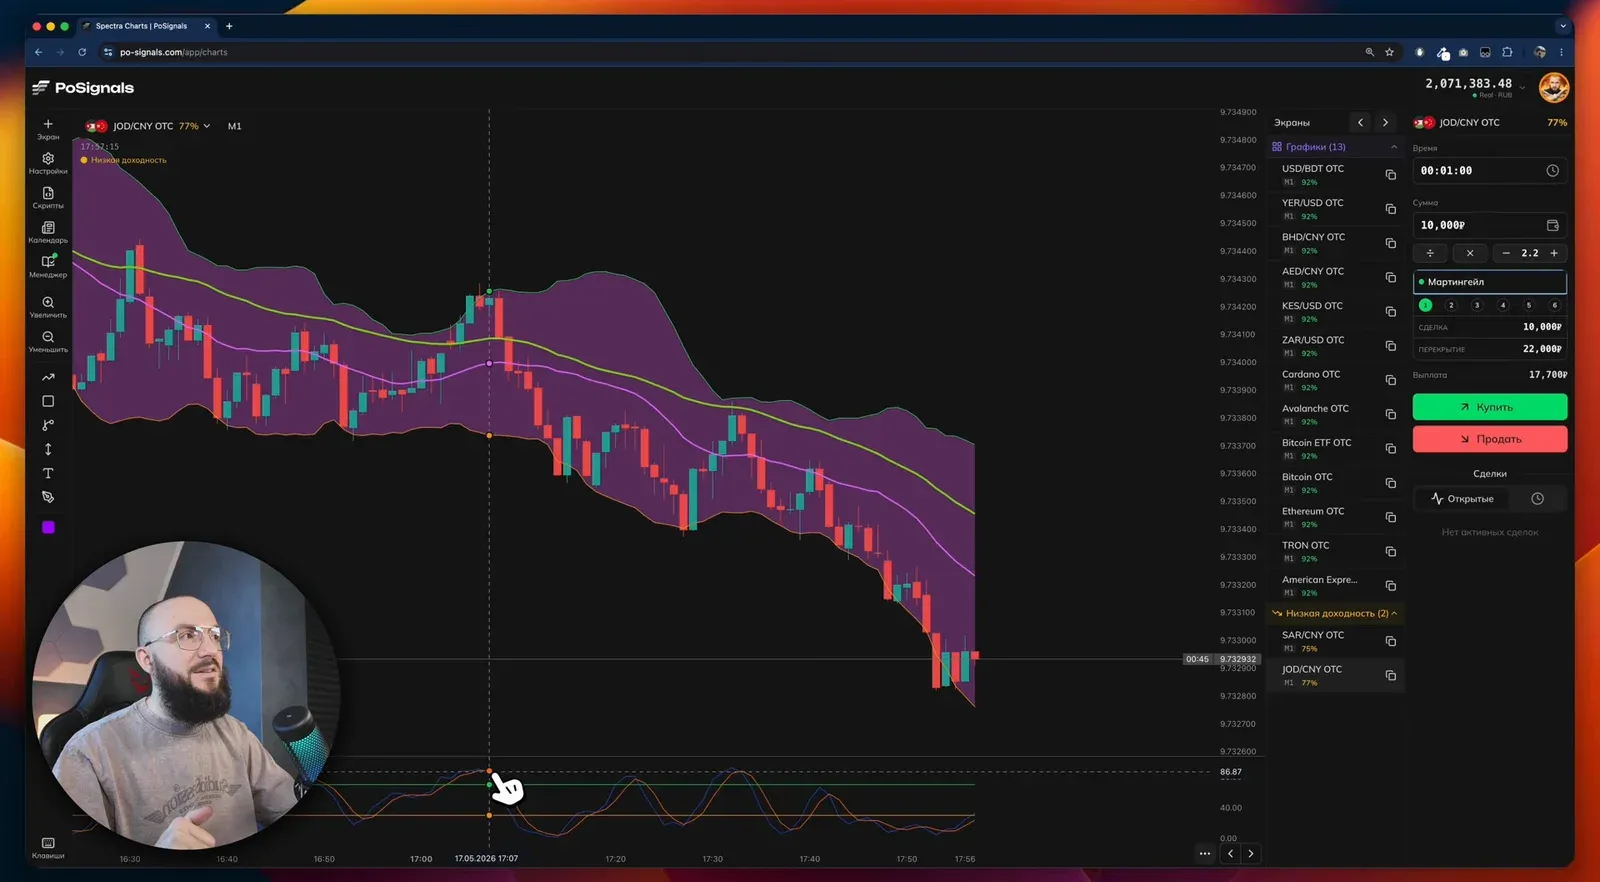The height and width of the screenshot is (882, 1600).
Task: Select the vertical measure arrow tool
Action: point(48,449)
